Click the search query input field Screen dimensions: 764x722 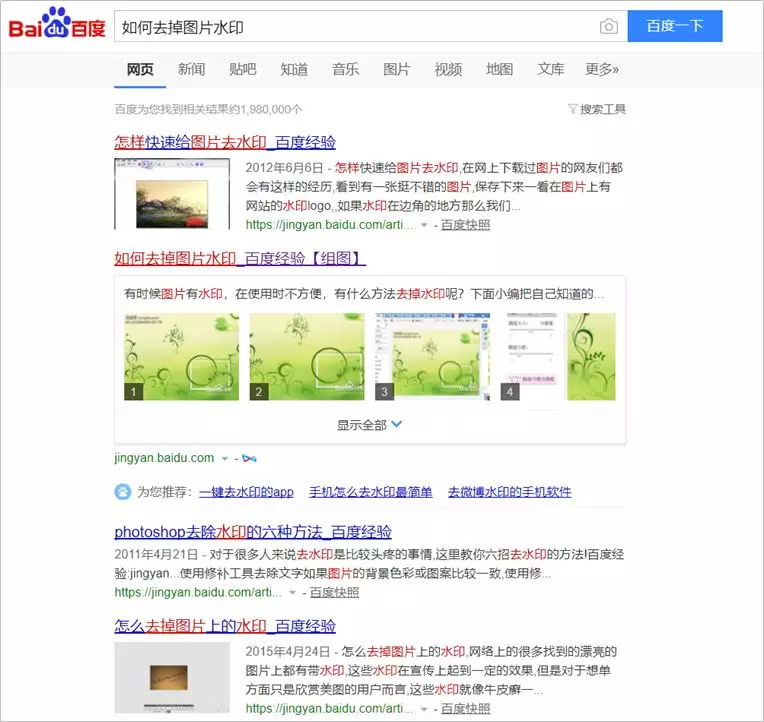coord(356,27)
